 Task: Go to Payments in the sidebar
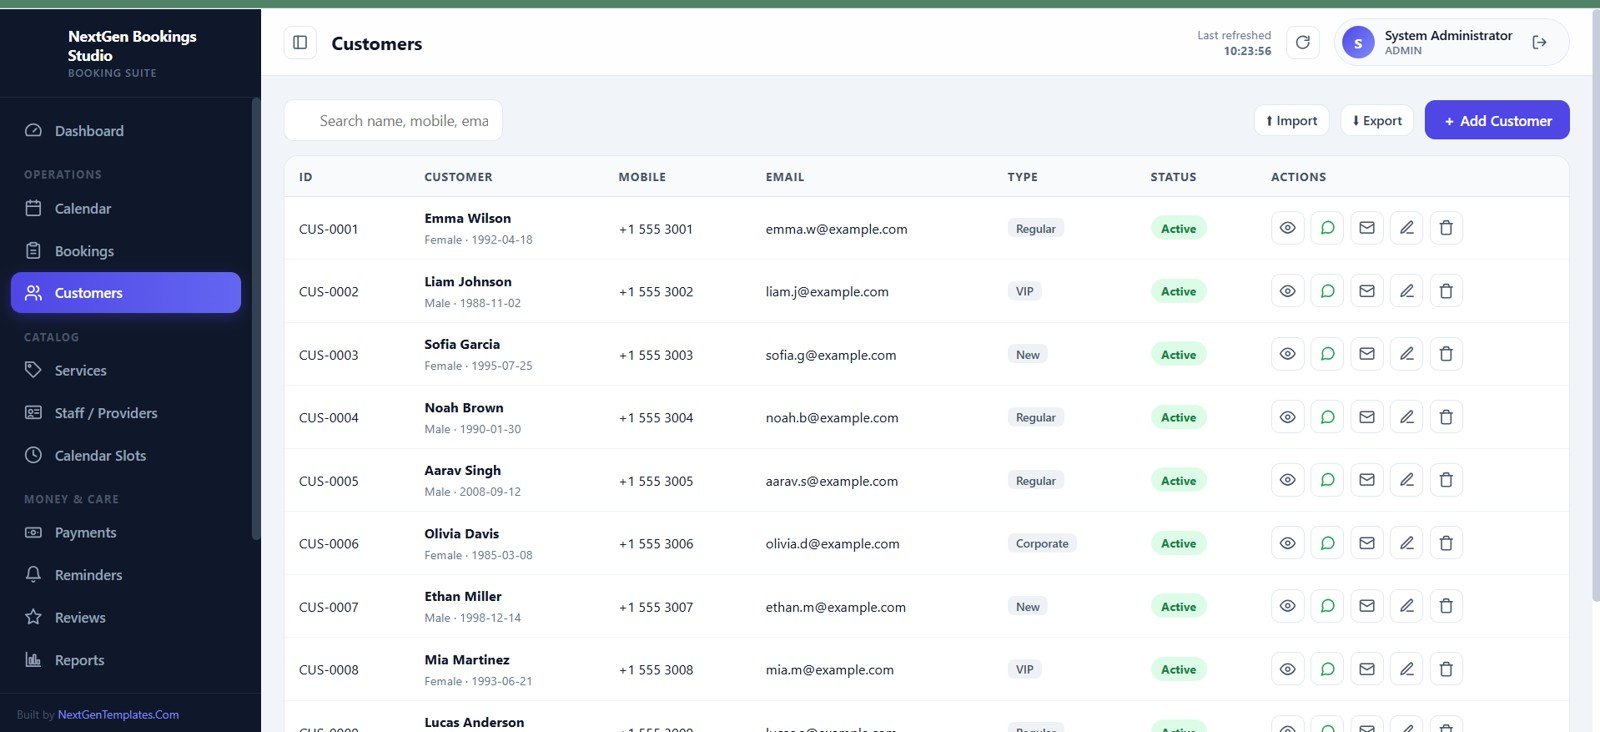[126, 533]
